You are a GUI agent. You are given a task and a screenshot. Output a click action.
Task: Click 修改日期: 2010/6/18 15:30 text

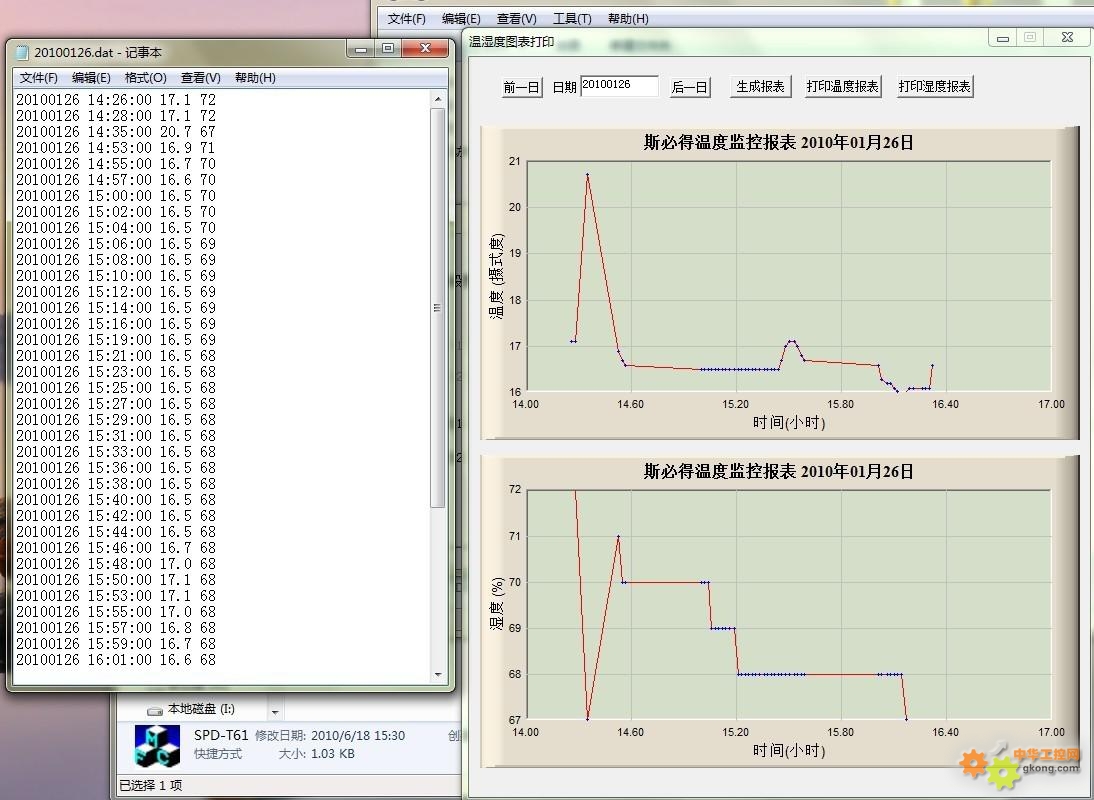330,735
